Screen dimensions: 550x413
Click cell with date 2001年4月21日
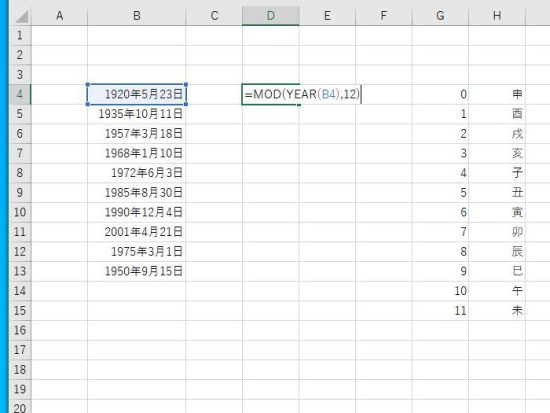(x=136, y=232)
